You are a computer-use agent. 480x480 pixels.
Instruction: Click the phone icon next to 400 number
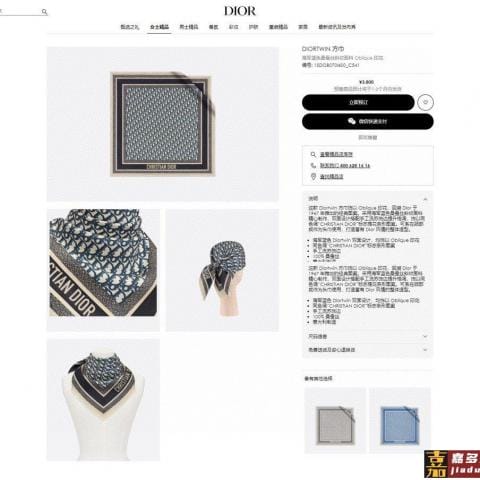(x=313, y=166)
